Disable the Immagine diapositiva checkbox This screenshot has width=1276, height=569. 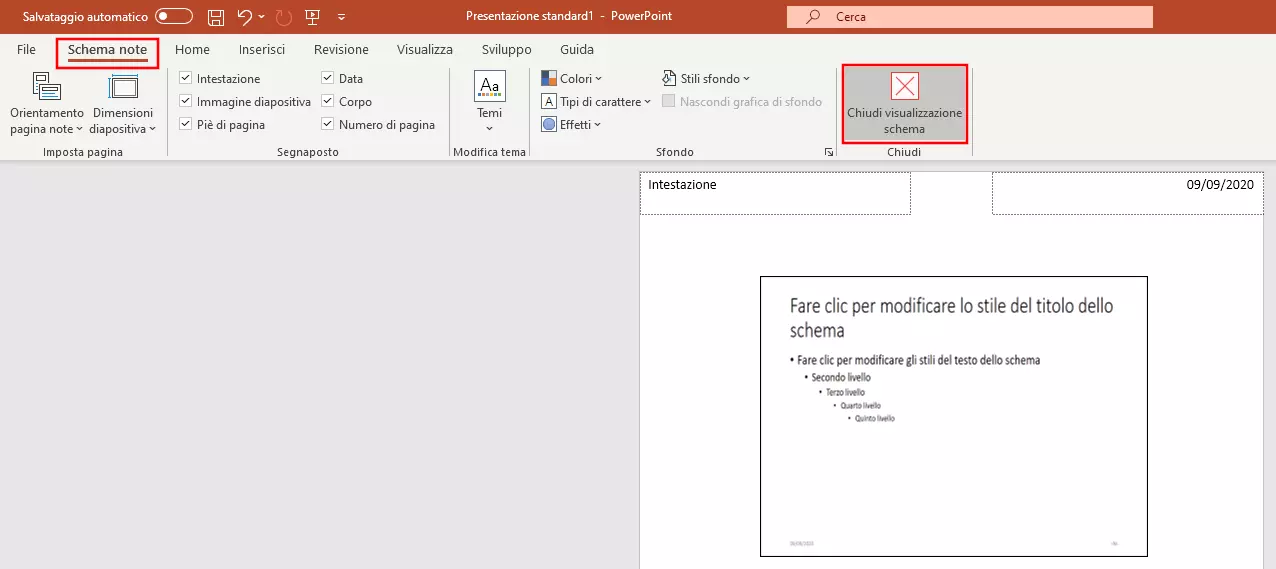pyautogui.click(x=185, y=101)
